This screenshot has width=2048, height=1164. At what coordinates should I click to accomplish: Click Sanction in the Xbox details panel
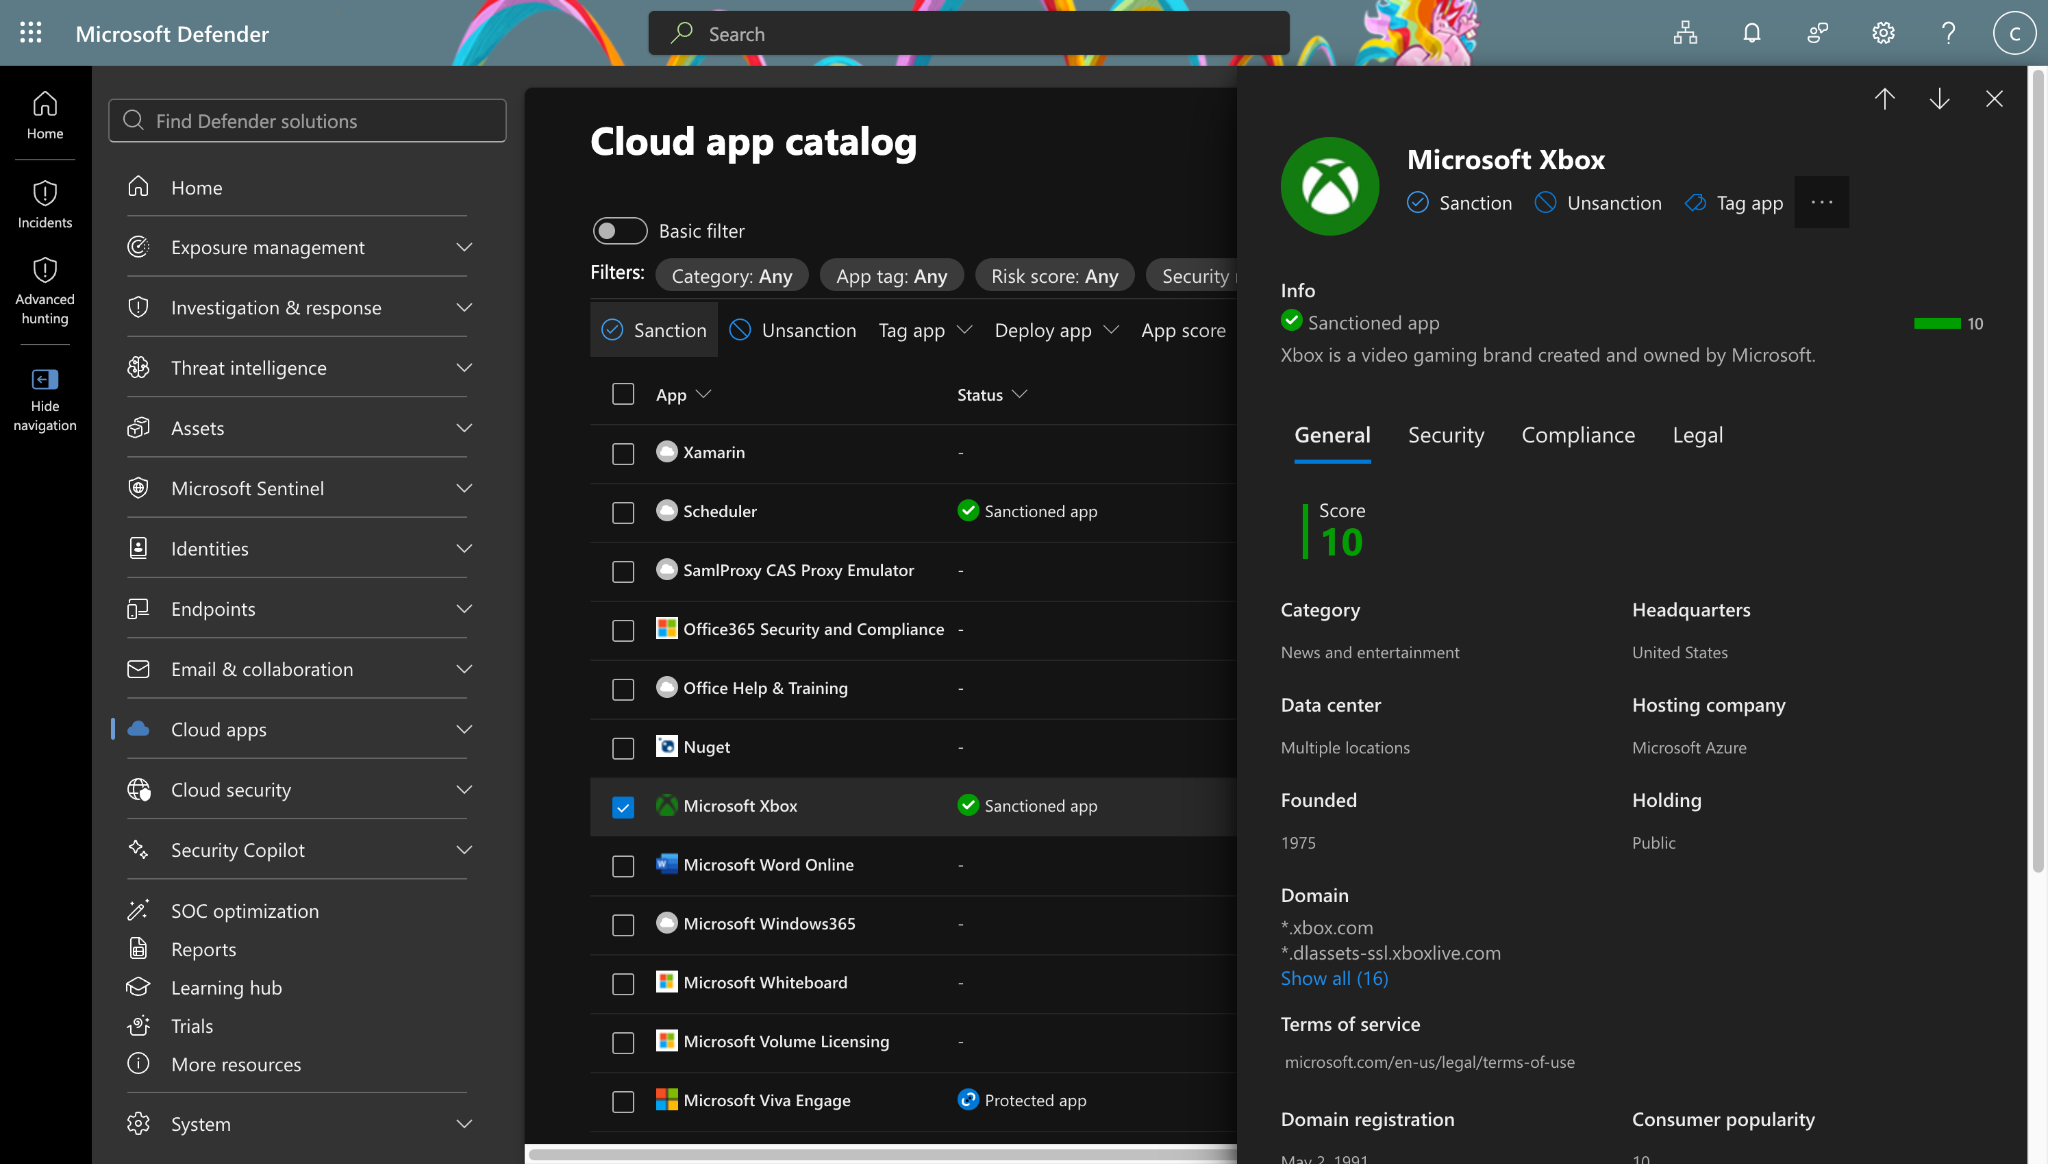pos(1459,203)
